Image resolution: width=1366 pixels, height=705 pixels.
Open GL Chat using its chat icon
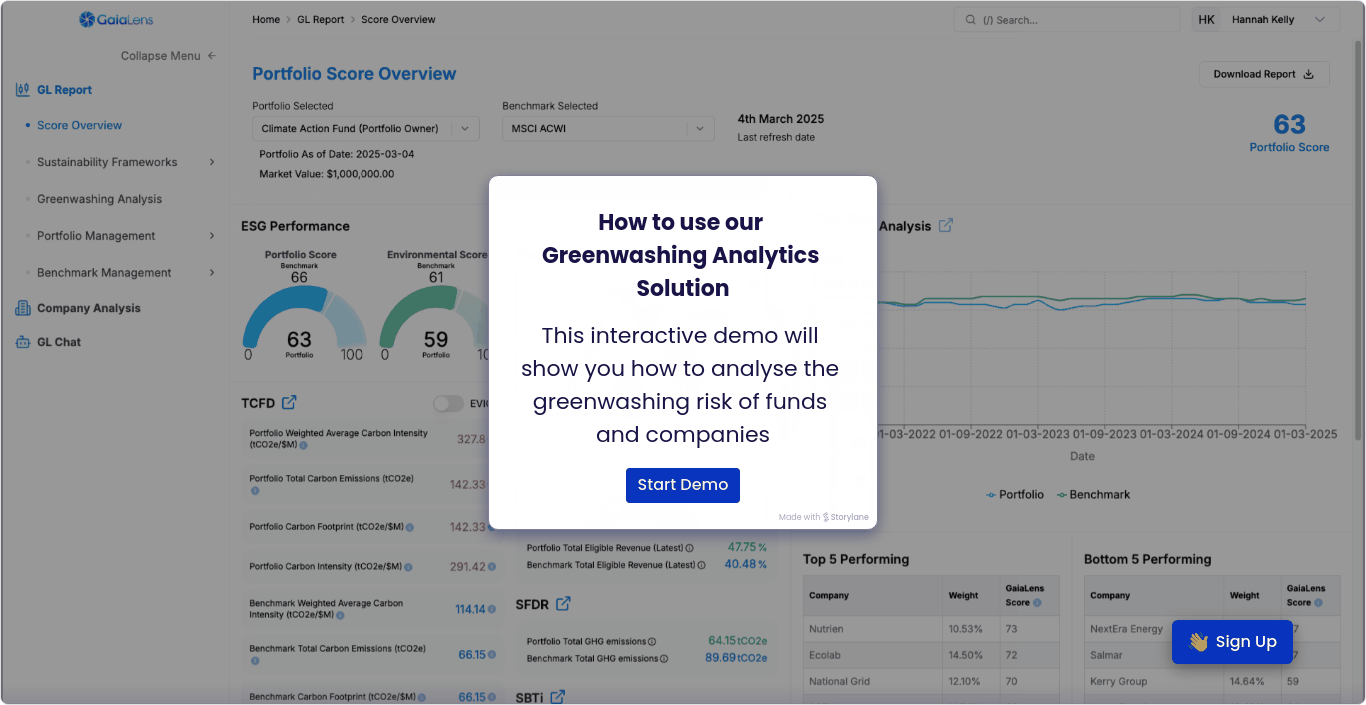pyautogui.click(x=22, y=342)
